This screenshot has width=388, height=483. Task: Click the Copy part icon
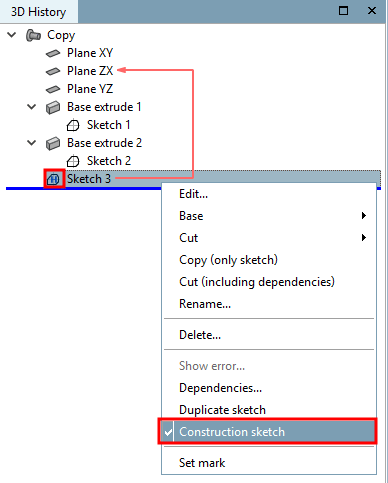tap(33, 35)
